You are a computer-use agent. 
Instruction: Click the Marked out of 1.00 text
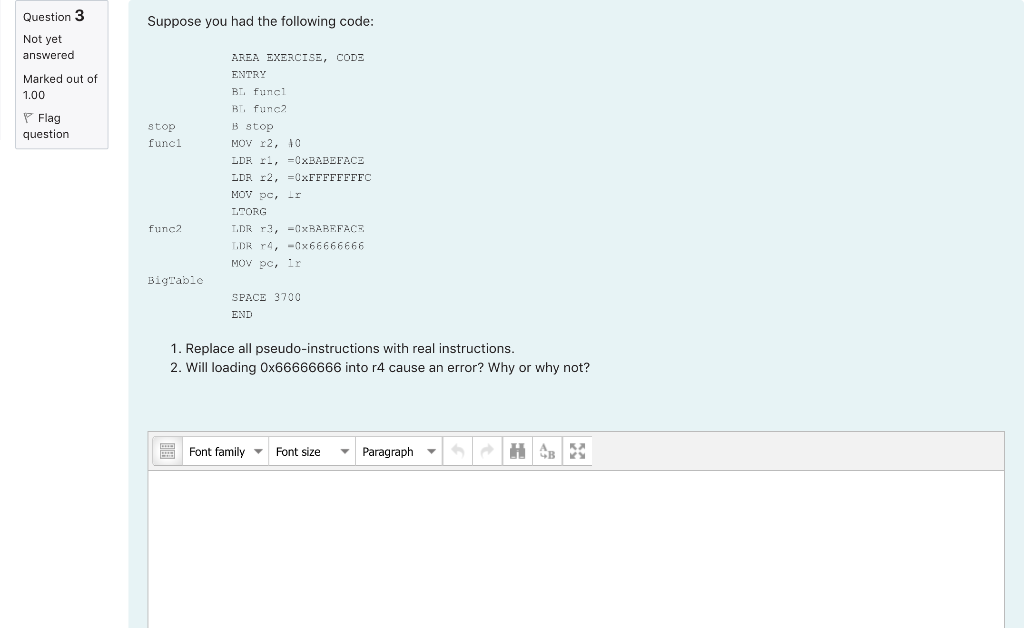click(60, 87)
